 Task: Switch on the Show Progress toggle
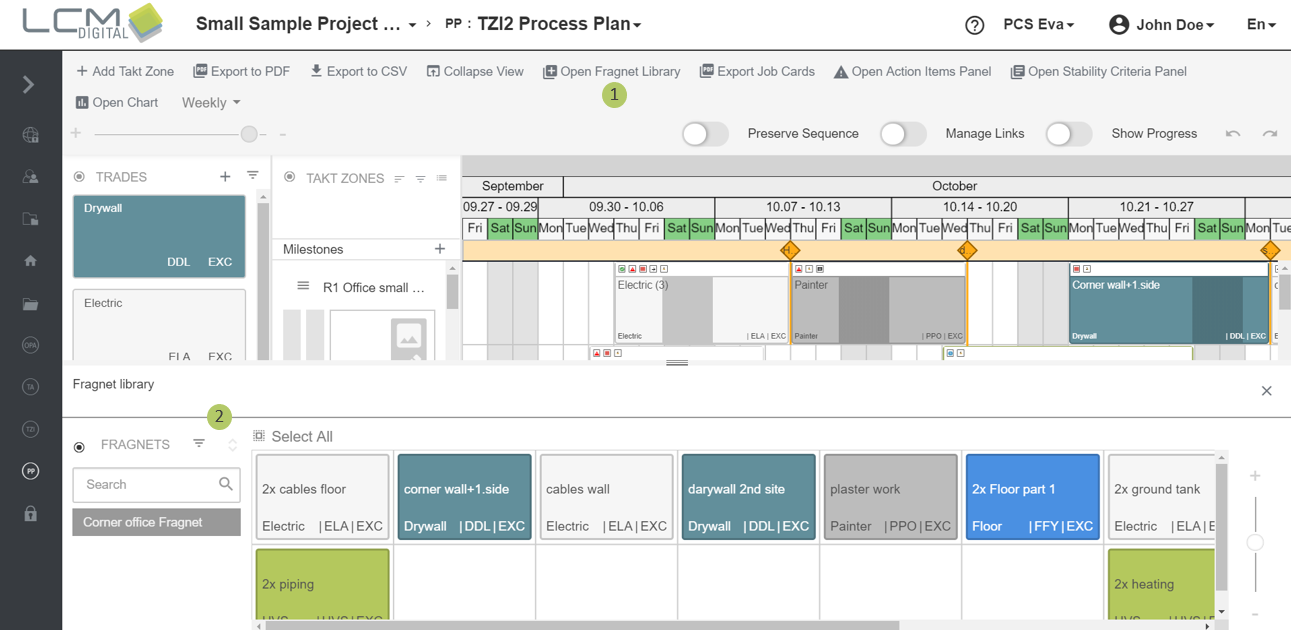pyautogui.click(x=1068, y=134)
